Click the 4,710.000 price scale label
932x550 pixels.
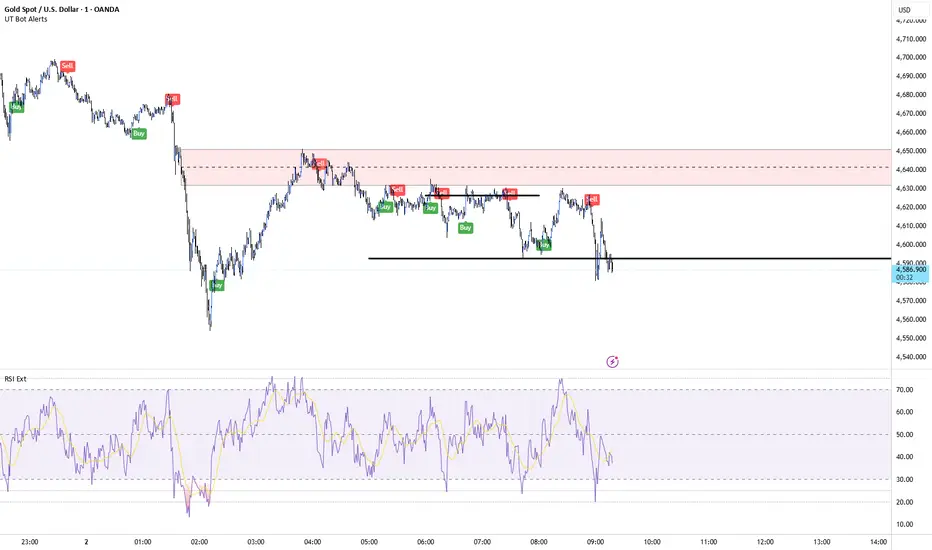click(911, 39)
